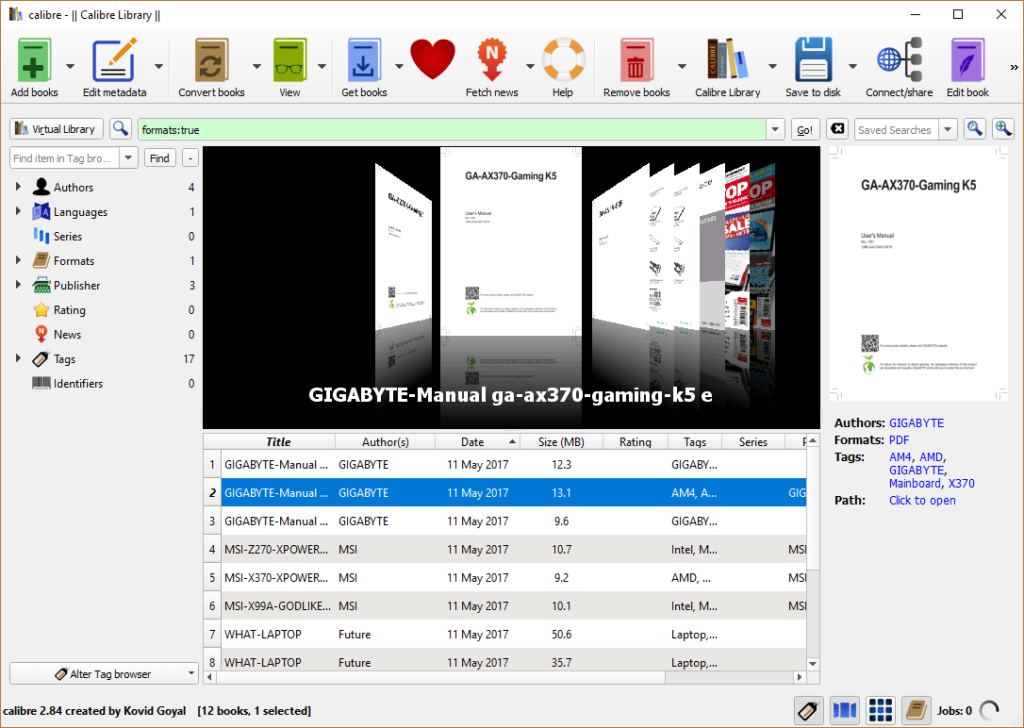Image resolution: width=1024 pixels, height=728 pixels.
Task: Open Alter Tag browser menu
Action: coord(104,673)
